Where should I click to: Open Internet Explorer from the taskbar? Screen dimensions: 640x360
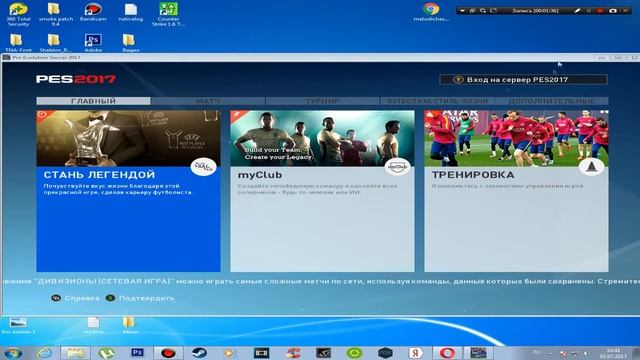click(44, 353)
